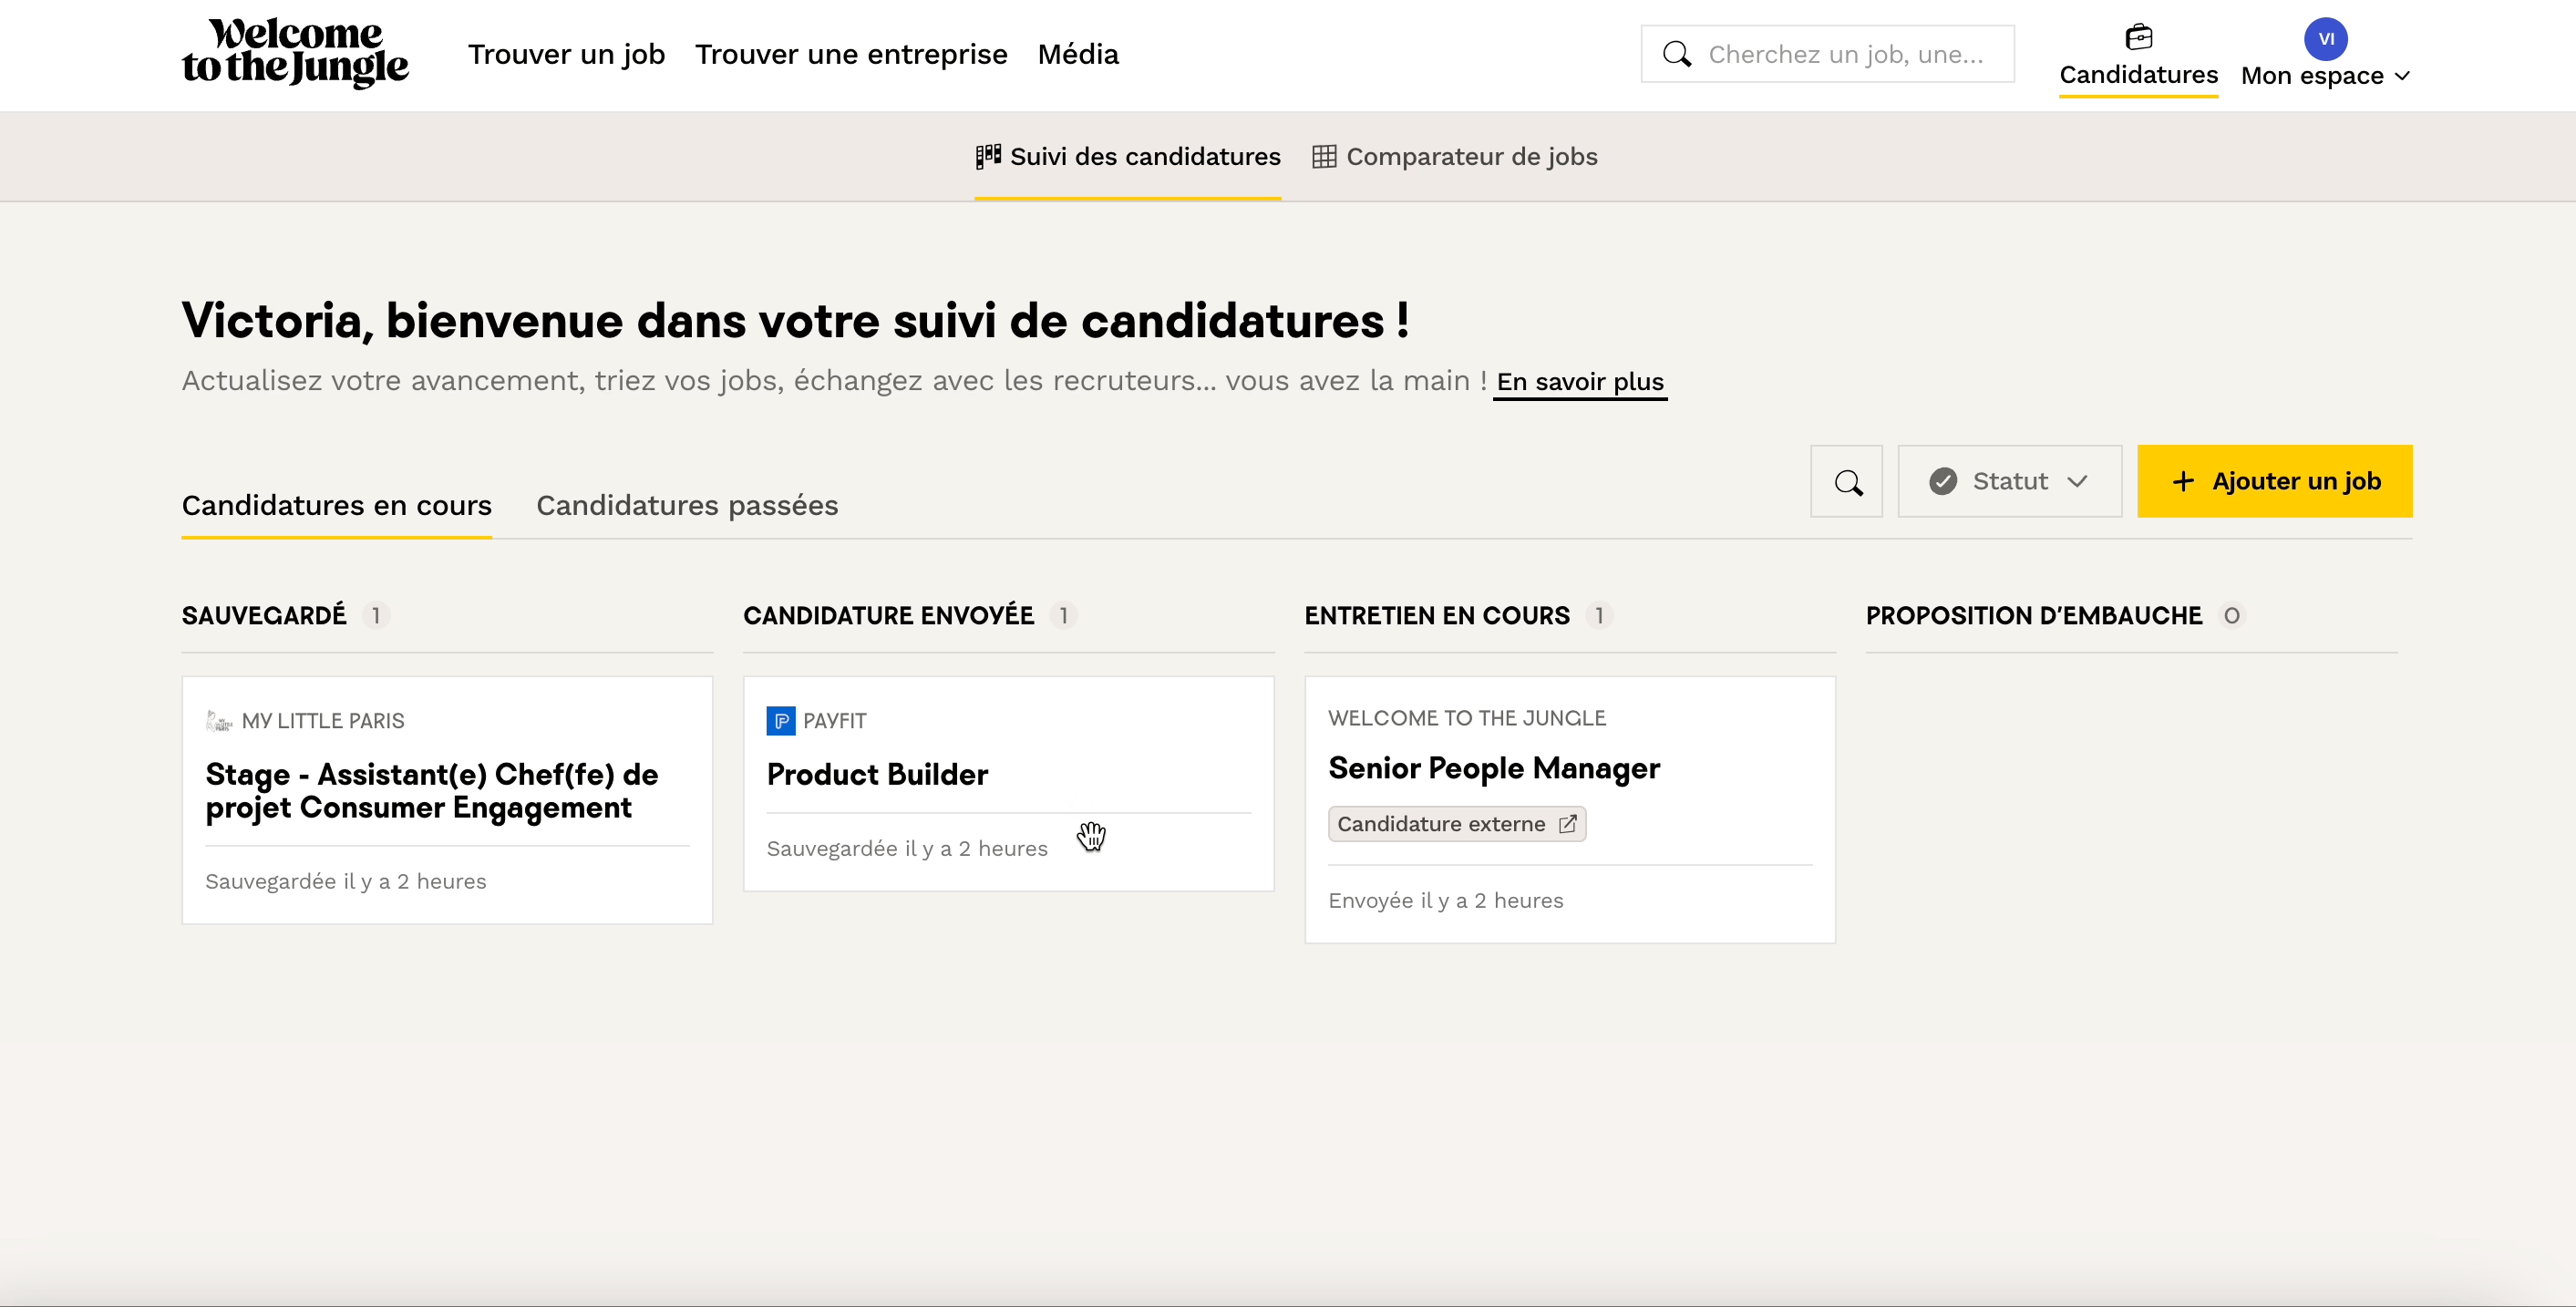
Task: Follow the En savoir plus link
Action: (x=1579, y=382)
